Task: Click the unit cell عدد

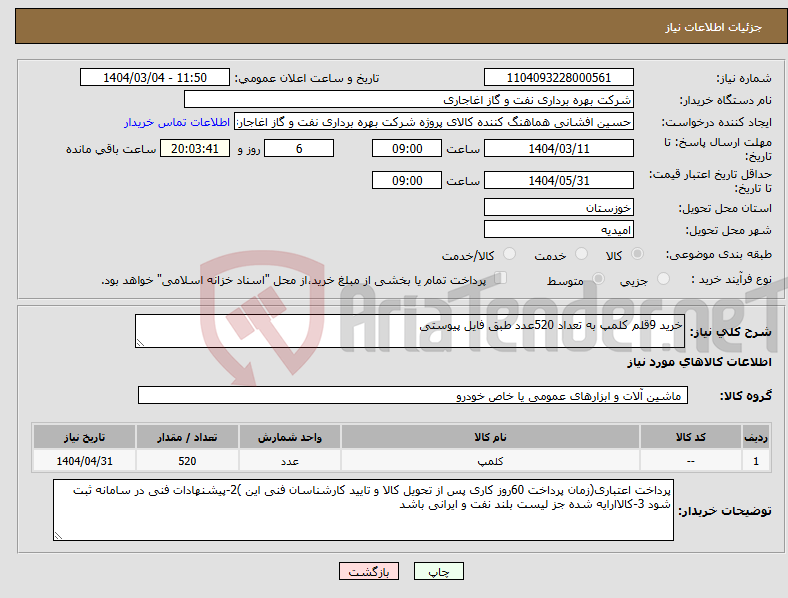Action: click(290, 461)
